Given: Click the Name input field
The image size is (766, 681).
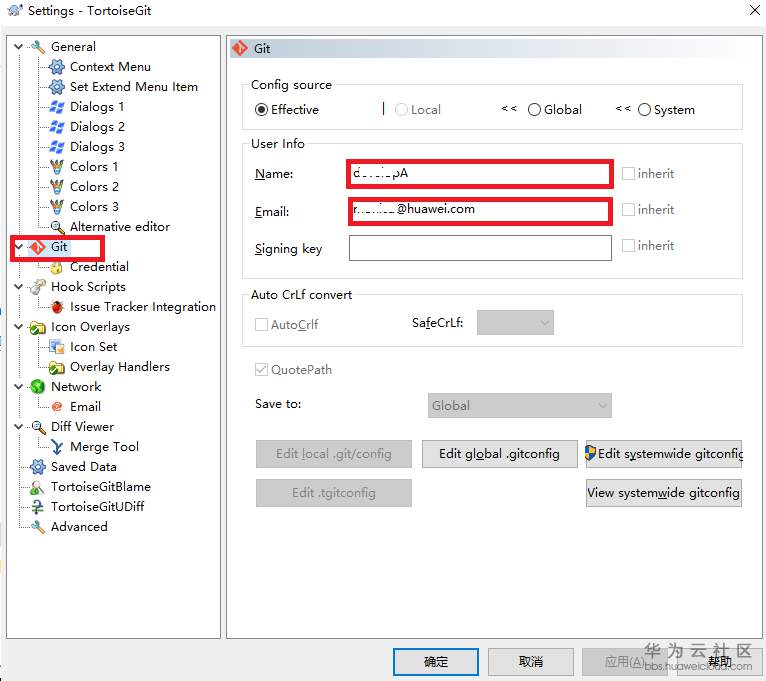Looking at the screenshot, I should 479,174.
